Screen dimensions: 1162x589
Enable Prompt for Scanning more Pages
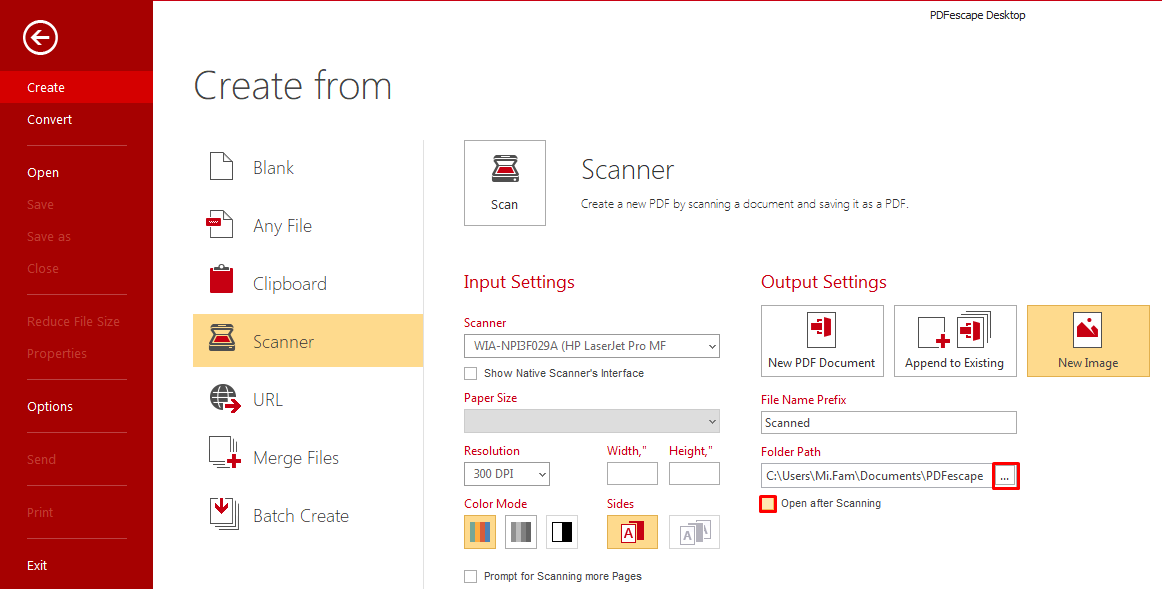pyautogui.click(x=471, y=576)
